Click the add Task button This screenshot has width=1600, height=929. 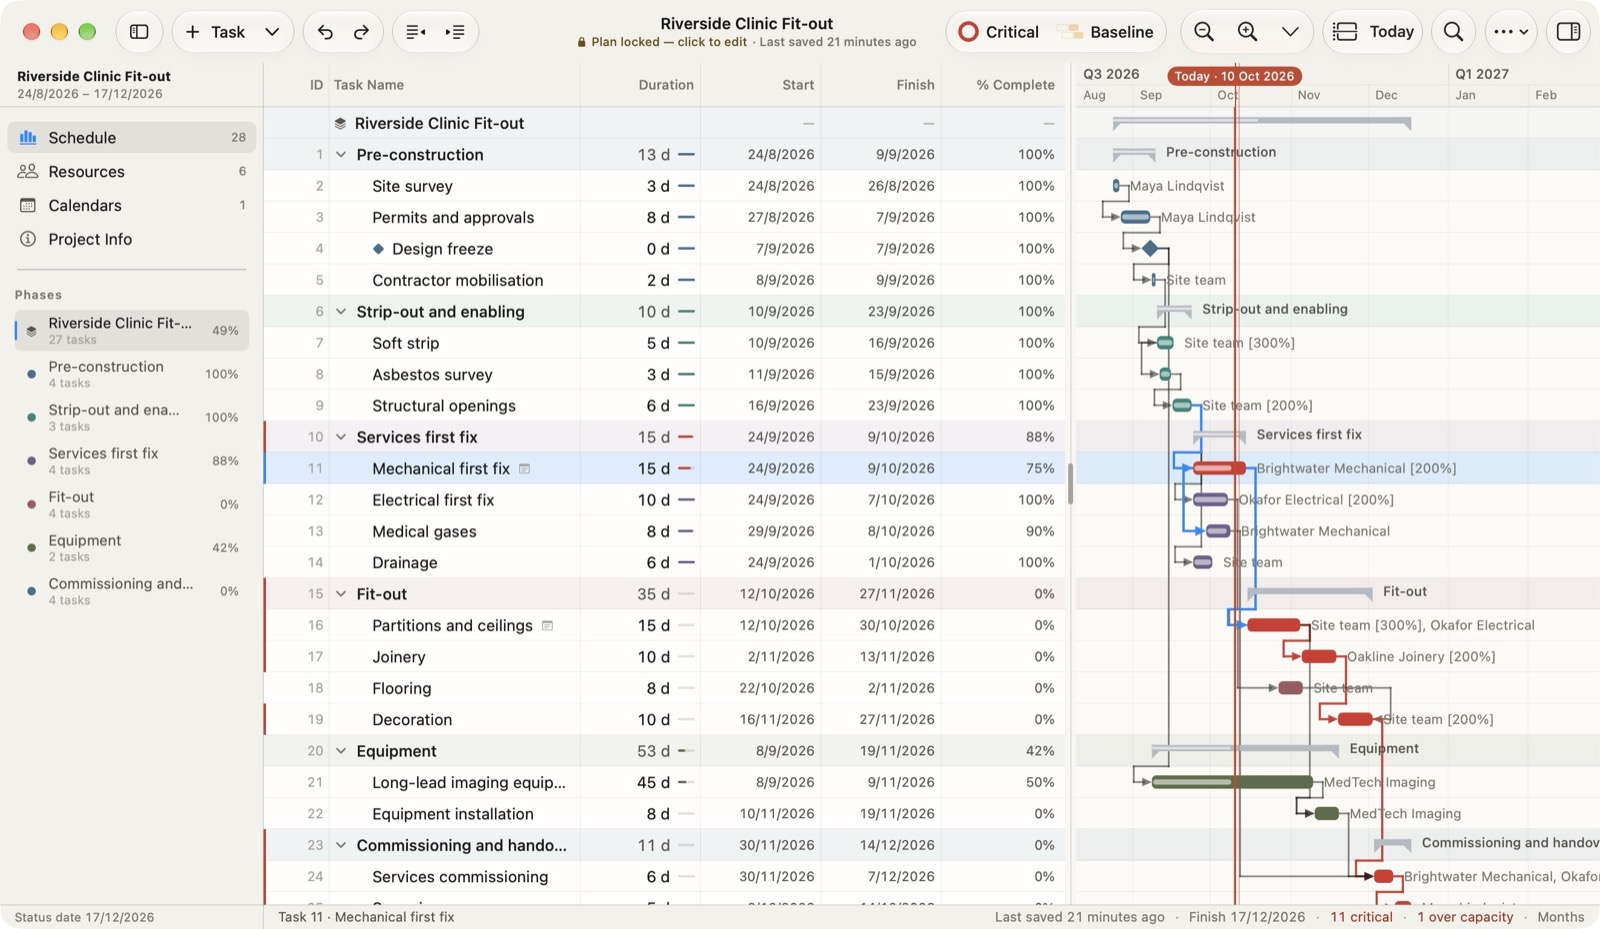click(214, 32)
